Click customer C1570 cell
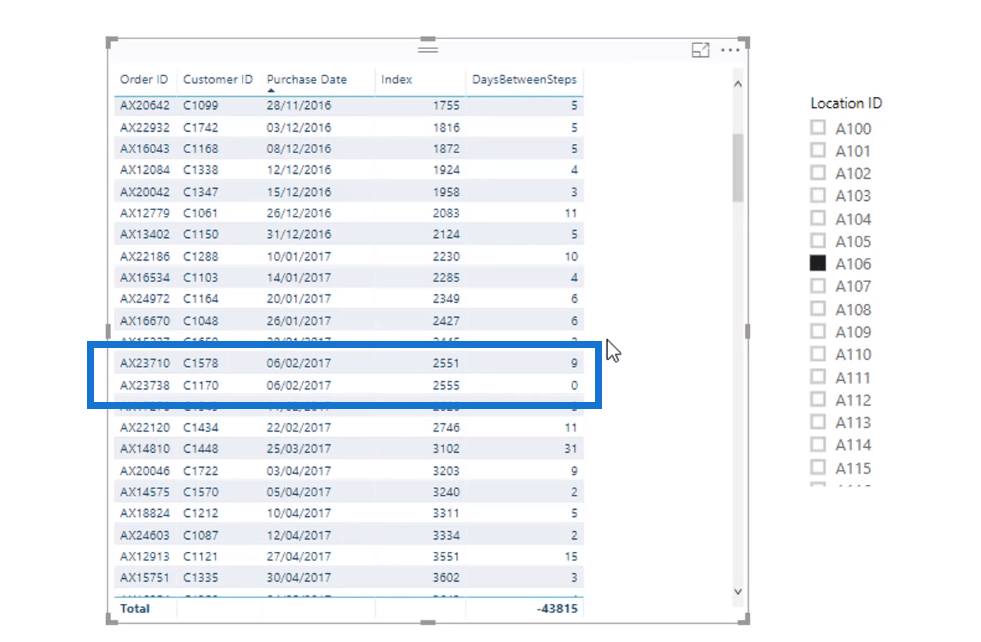This screenshot has height=642, width=981. tap(201, 492)
